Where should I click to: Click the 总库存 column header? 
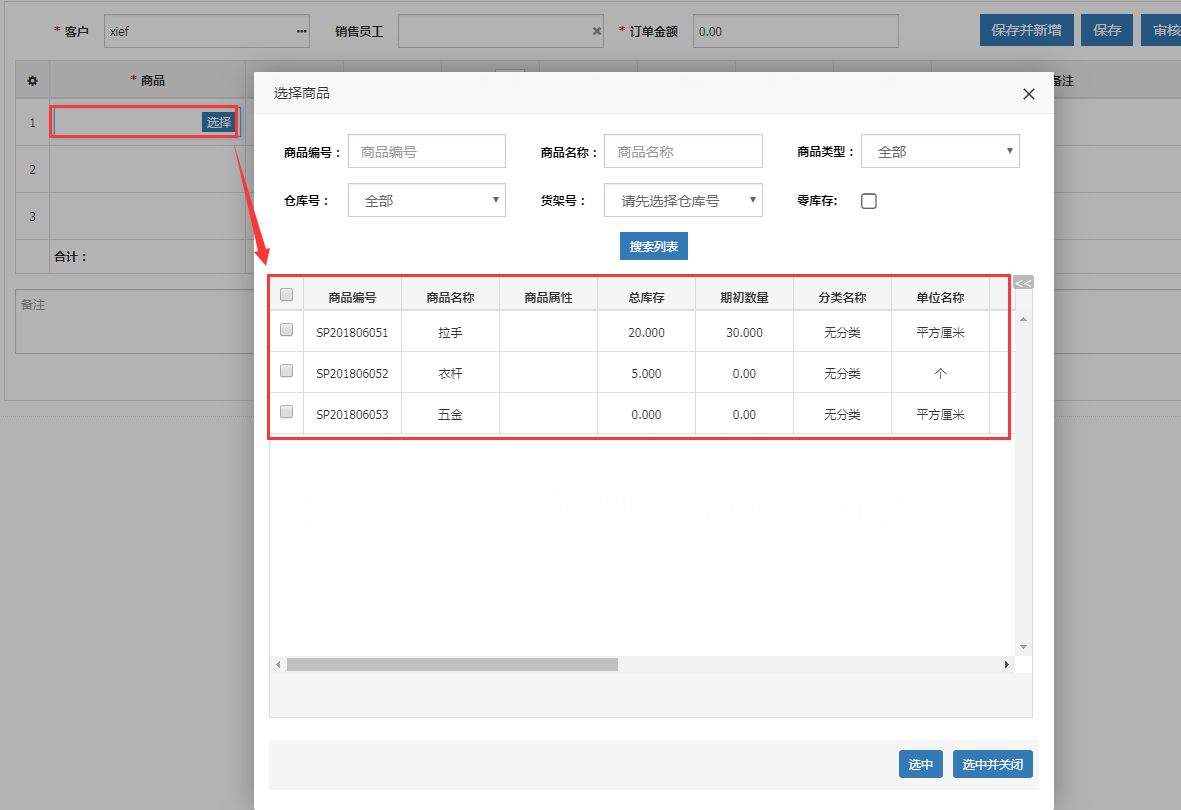coord(646,298)
